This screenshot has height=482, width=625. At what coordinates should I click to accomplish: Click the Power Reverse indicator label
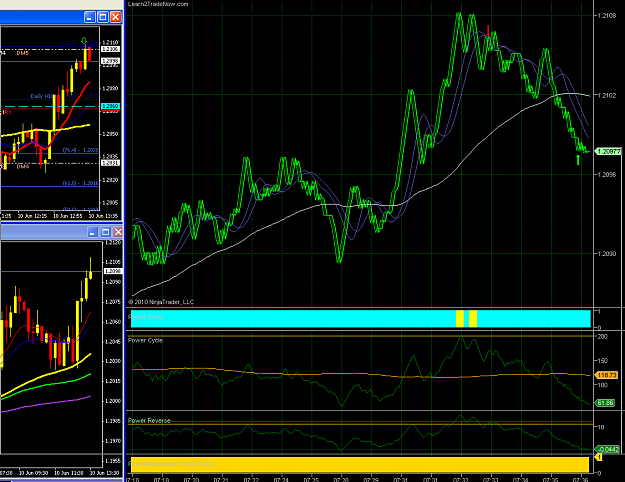pyautogui.click(x=149, y=421)
